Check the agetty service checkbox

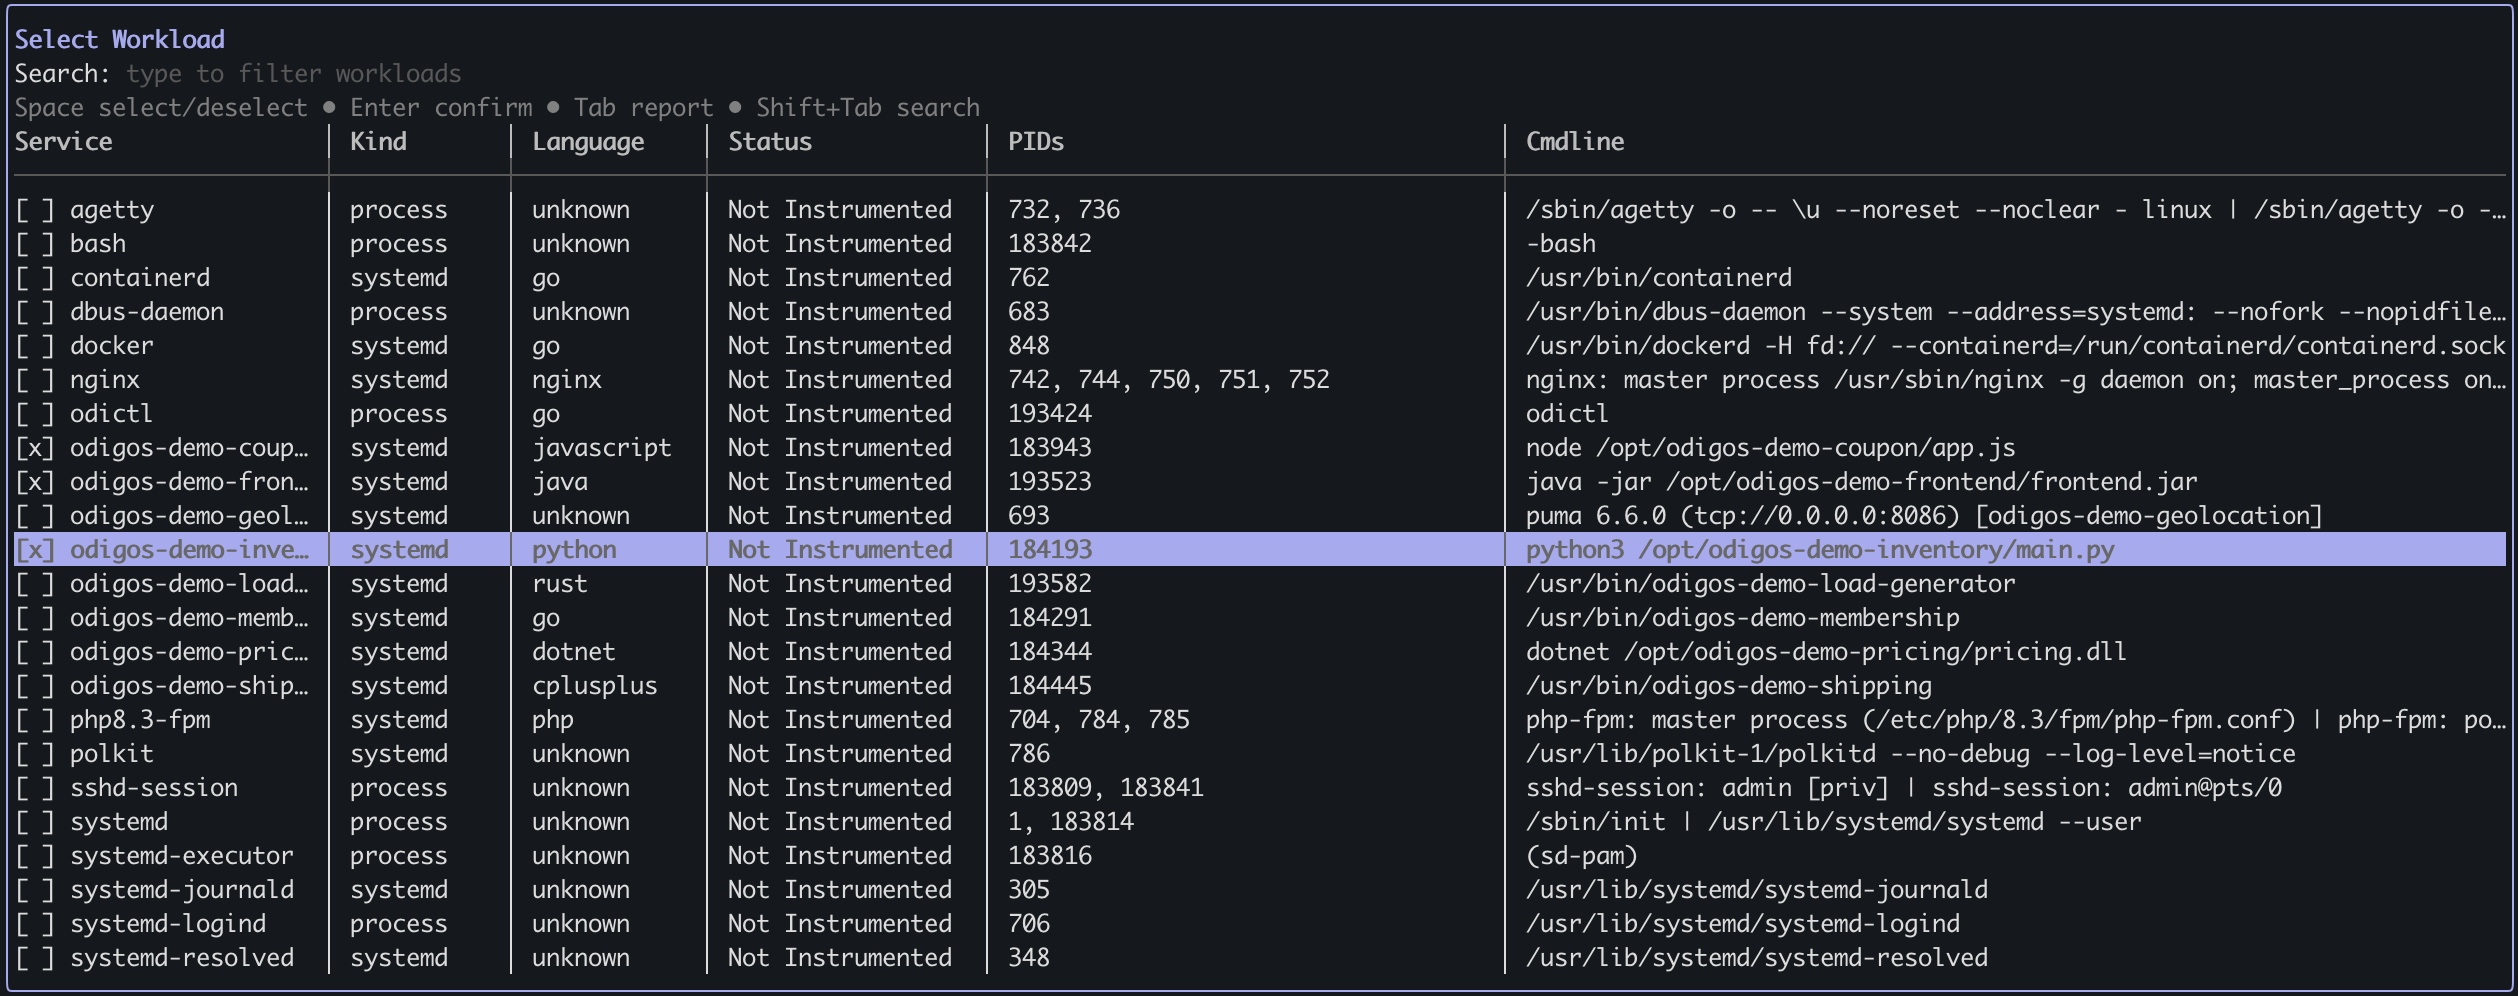tap(35, 210)
